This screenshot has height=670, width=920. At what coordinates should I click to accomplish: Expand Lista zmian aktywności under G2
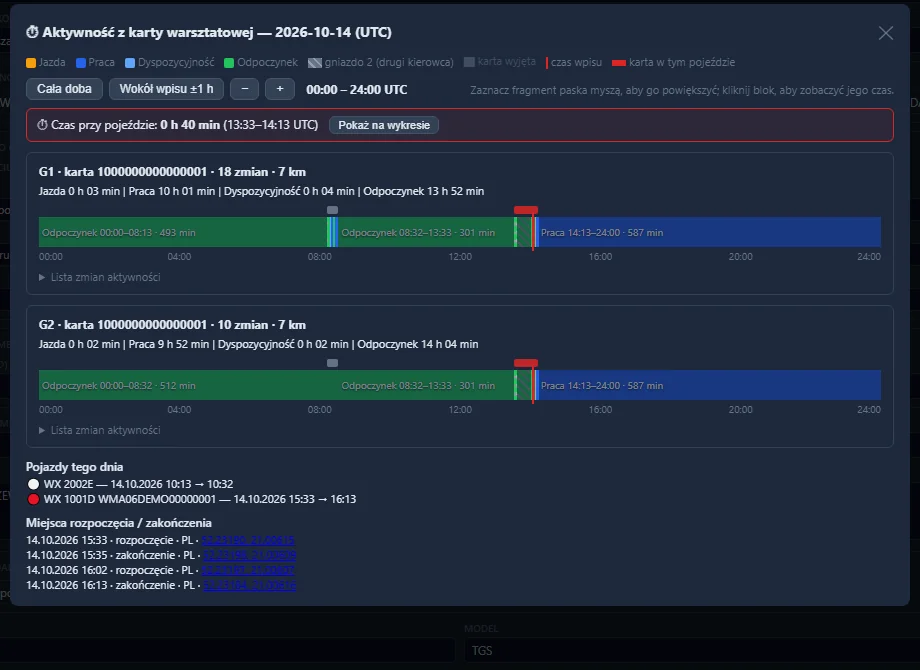(100, 430)
